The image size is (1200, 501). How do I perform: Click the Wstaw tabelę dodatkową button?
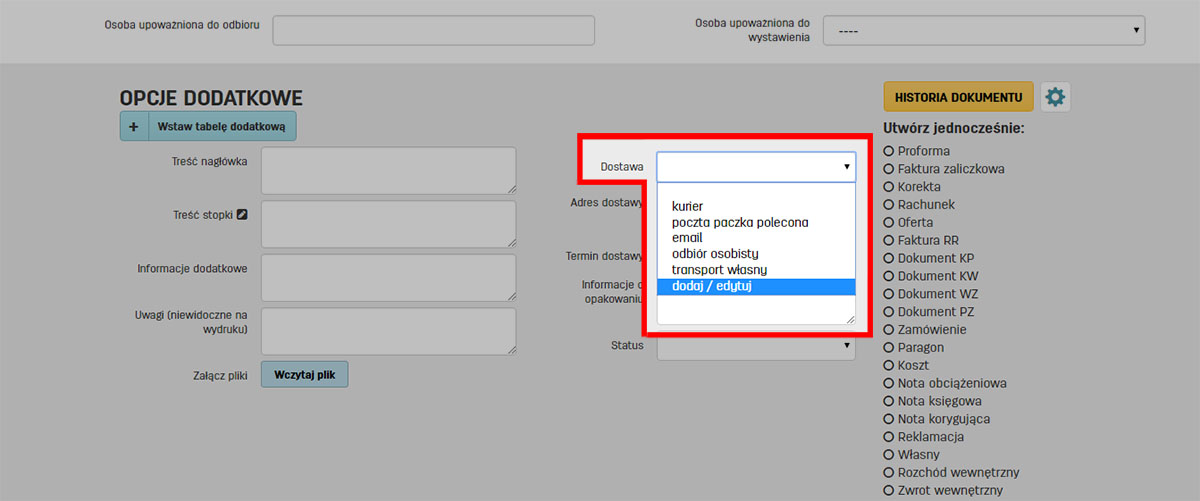(x=222, y=127)
